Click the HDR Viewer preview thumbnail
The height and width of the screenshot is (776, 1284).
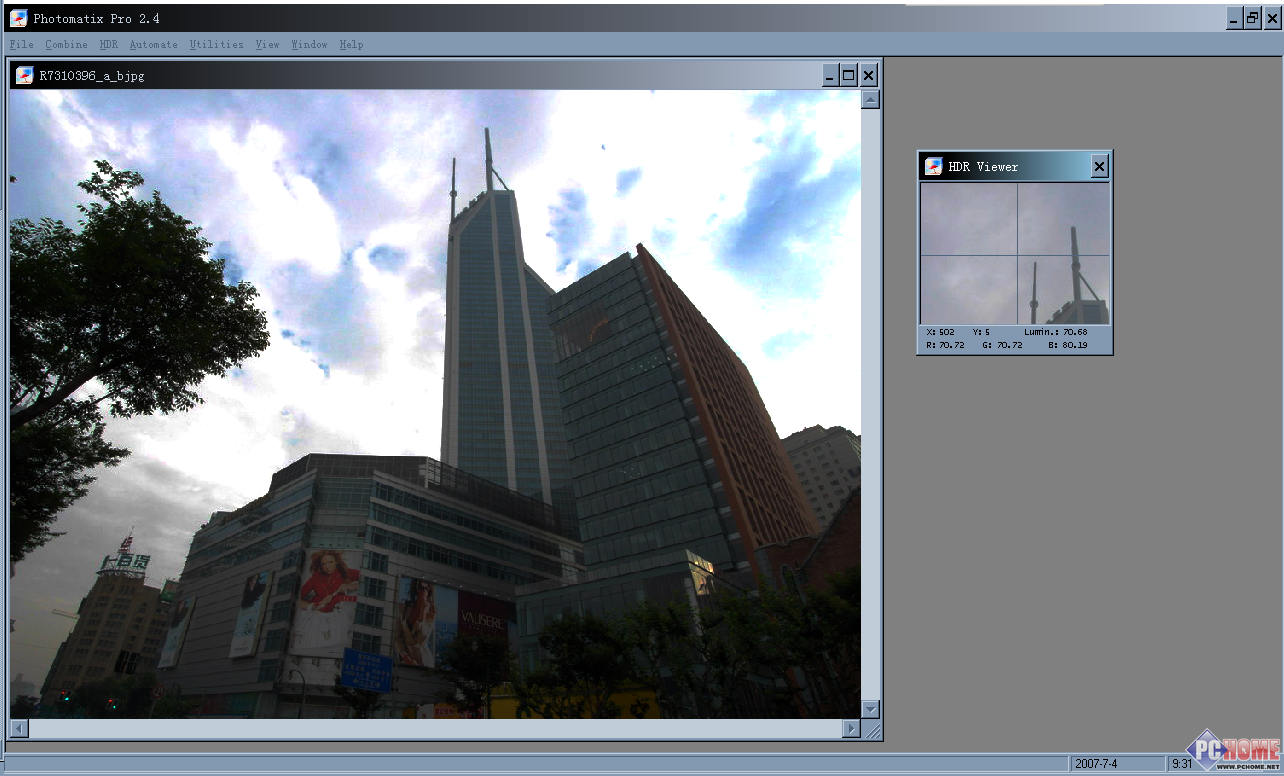click(1015, 254)
